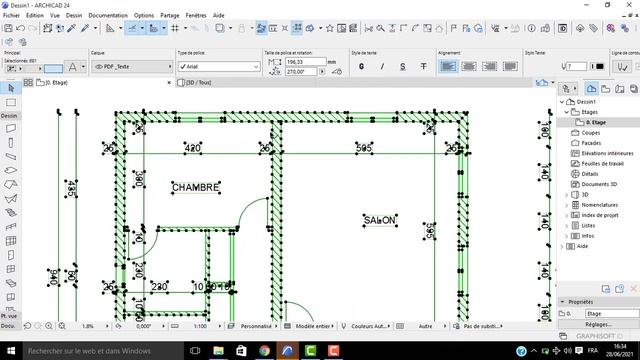The image size is (640, 360).
Task: Click the rotation angle field 270,00°
Action: (x=301, y=71)
